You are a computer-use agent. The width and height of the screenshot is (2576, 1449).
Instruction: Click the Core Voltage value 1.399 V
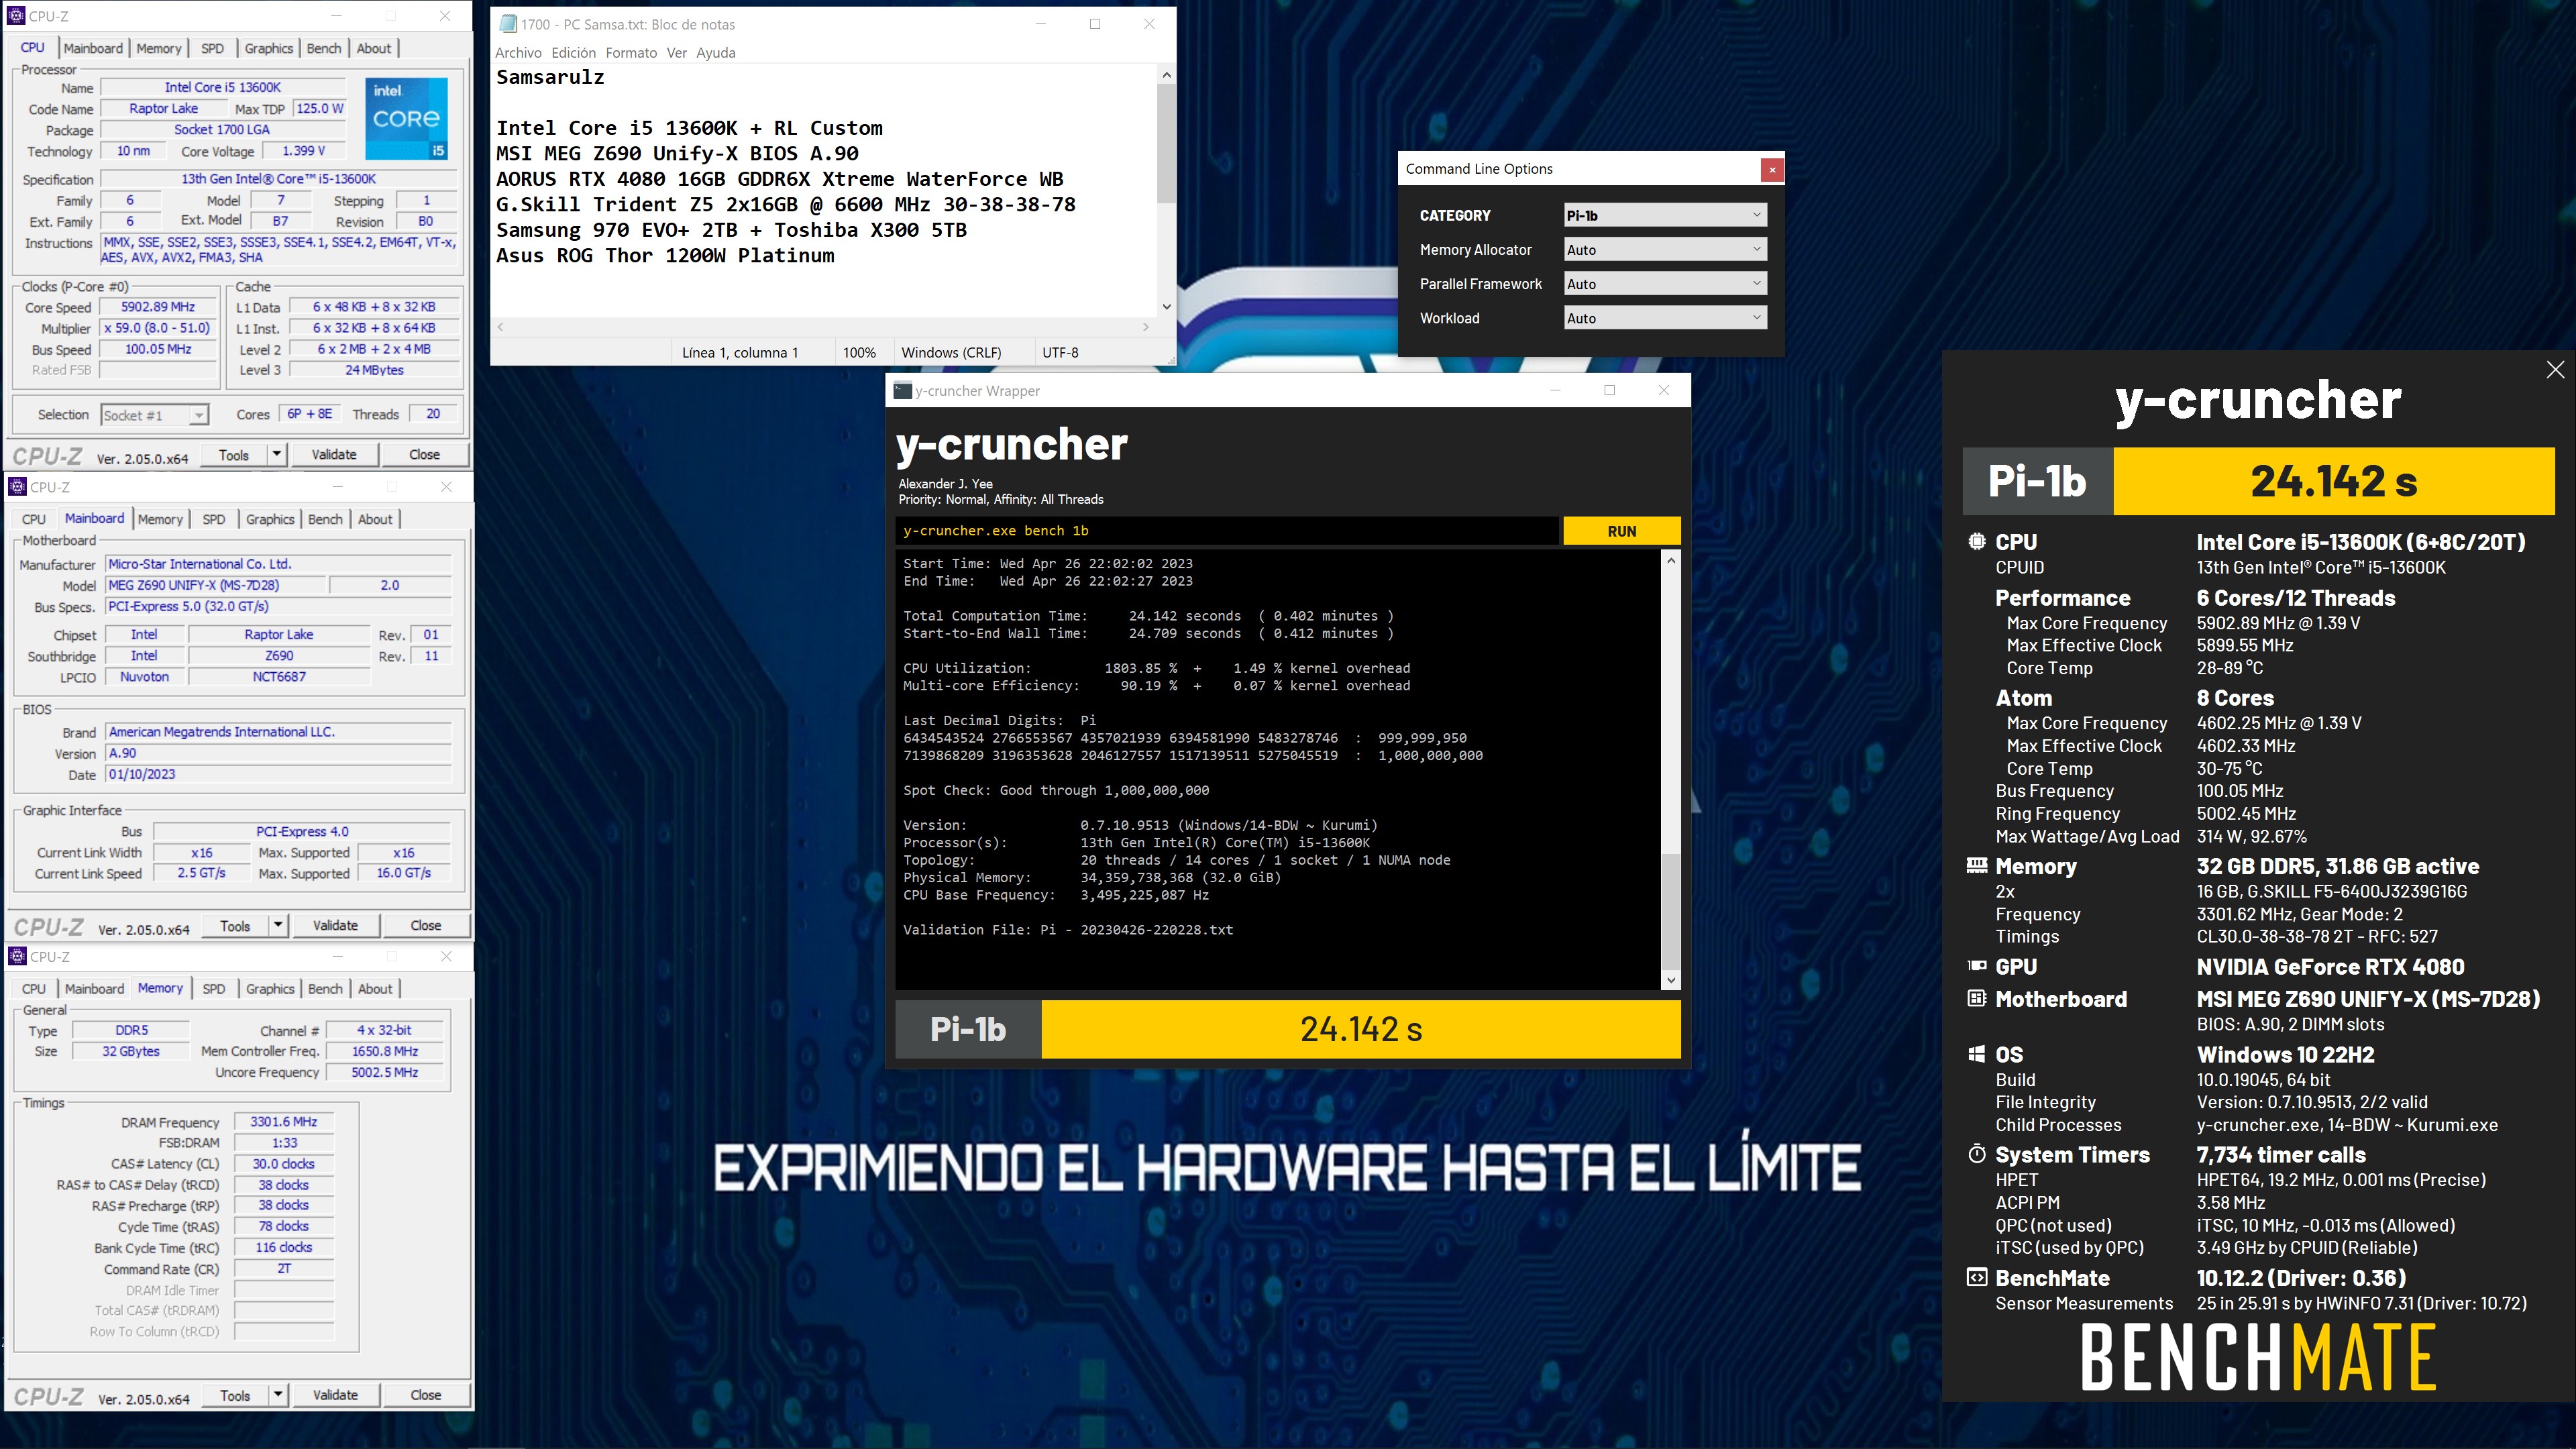[303, 151]
